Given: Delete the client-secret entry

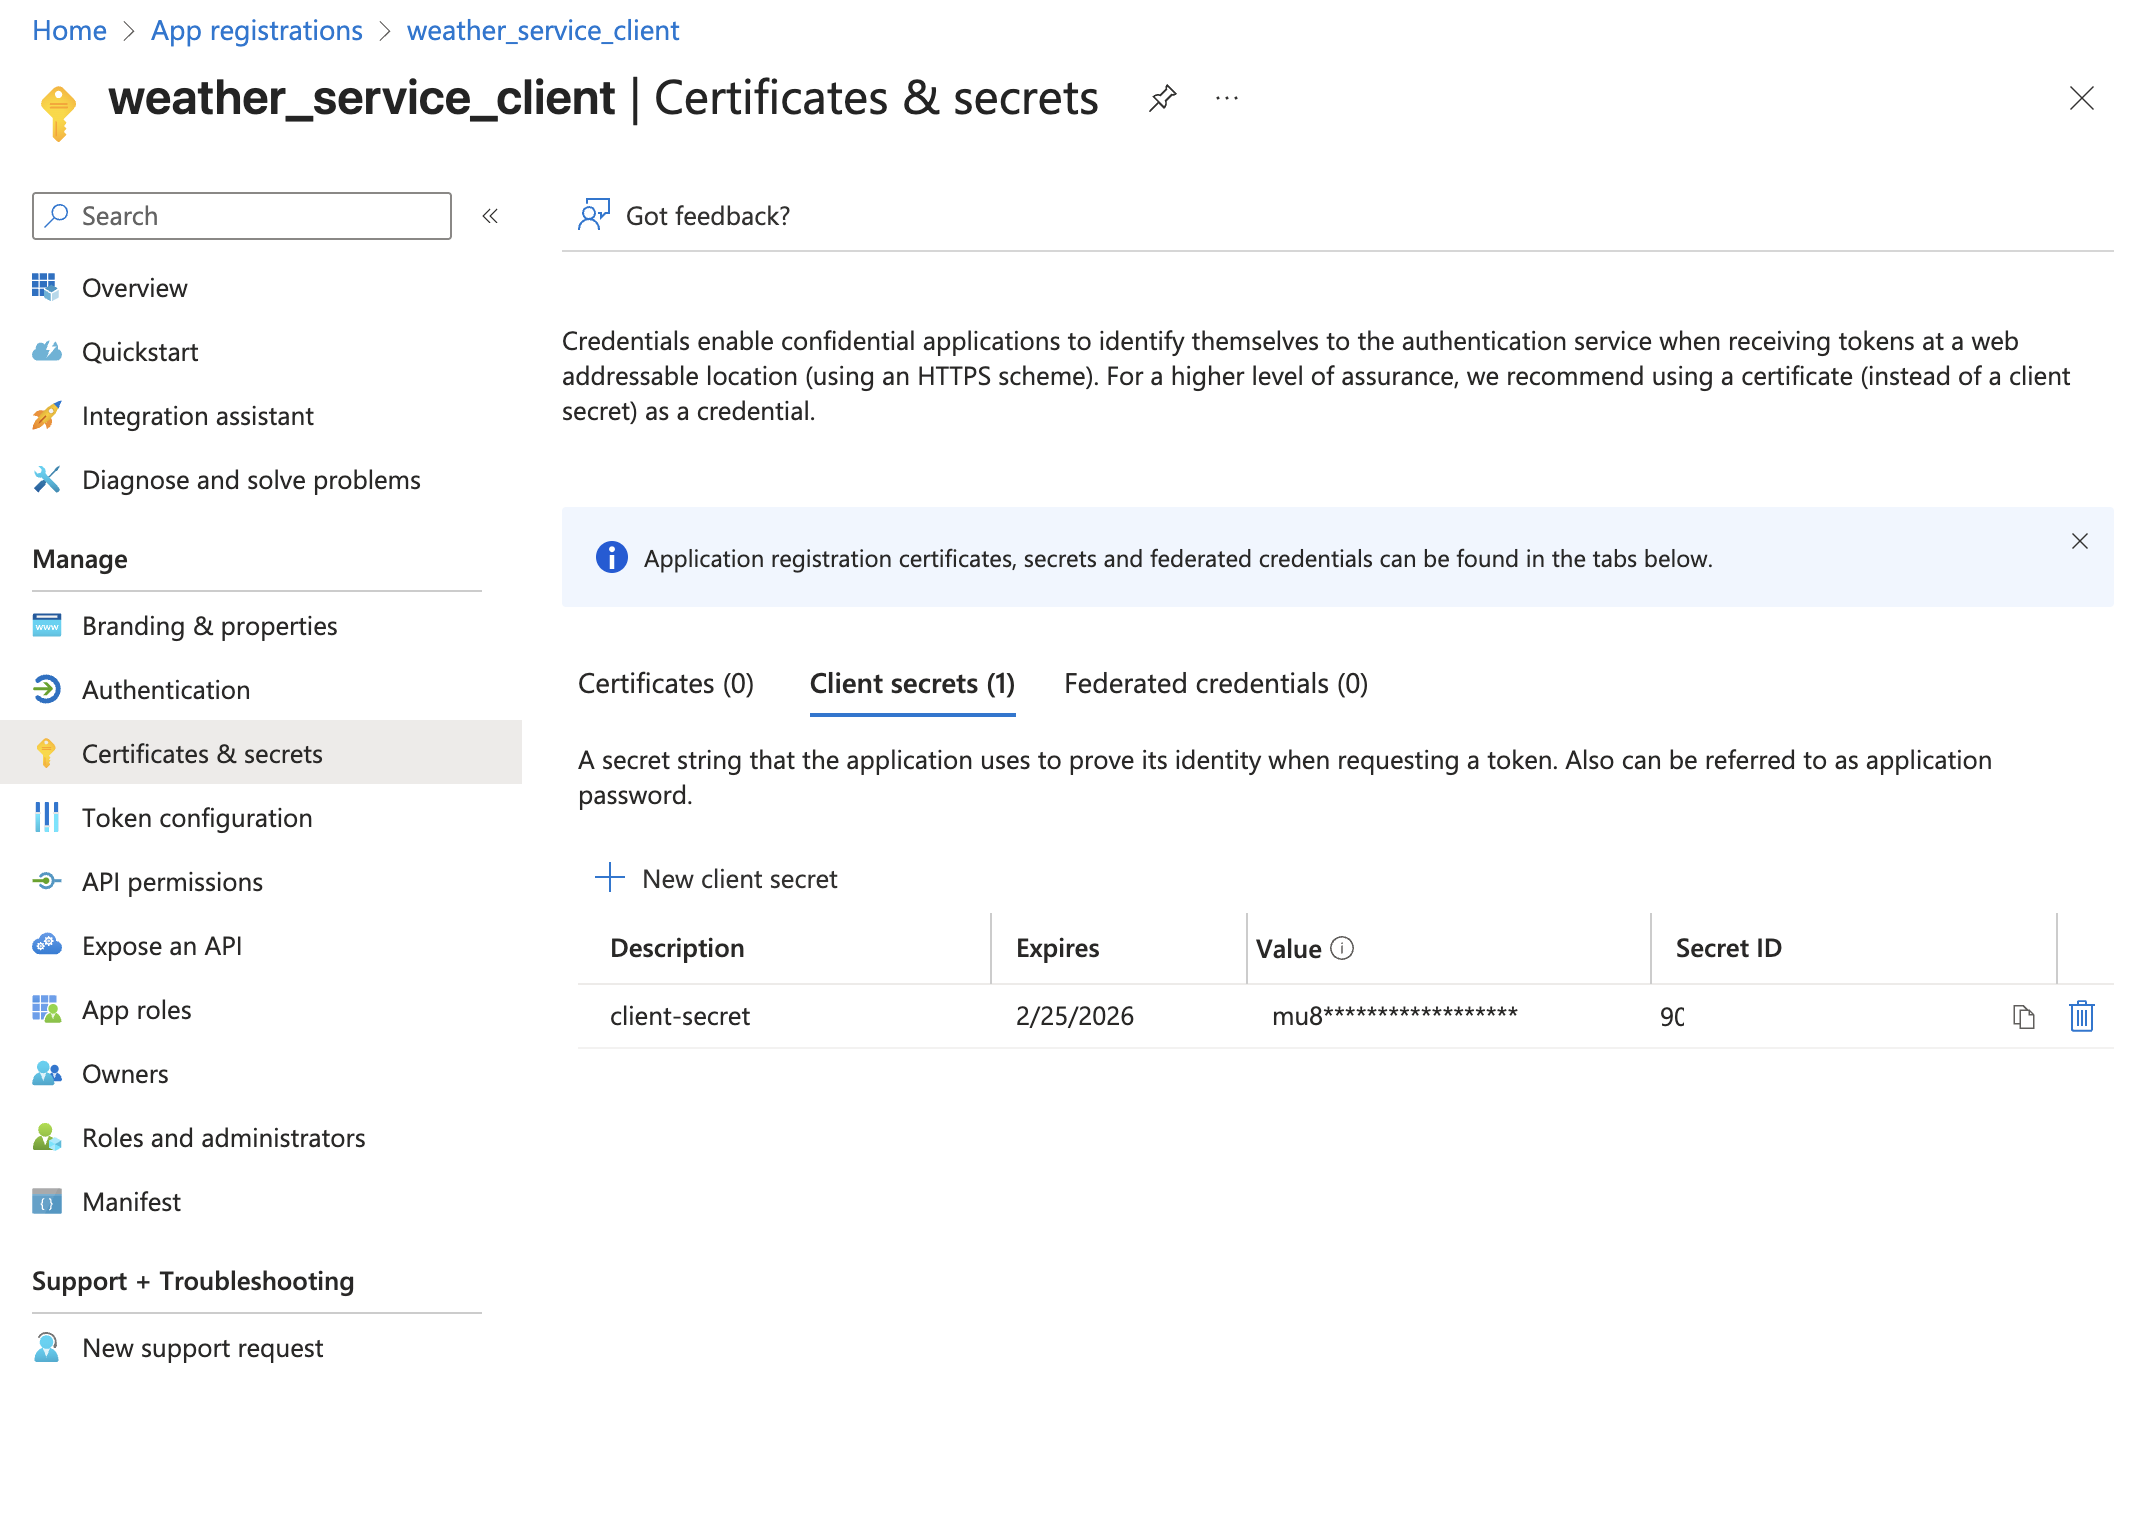Looking at the screenshot, I should (x=2081, y=1016).
